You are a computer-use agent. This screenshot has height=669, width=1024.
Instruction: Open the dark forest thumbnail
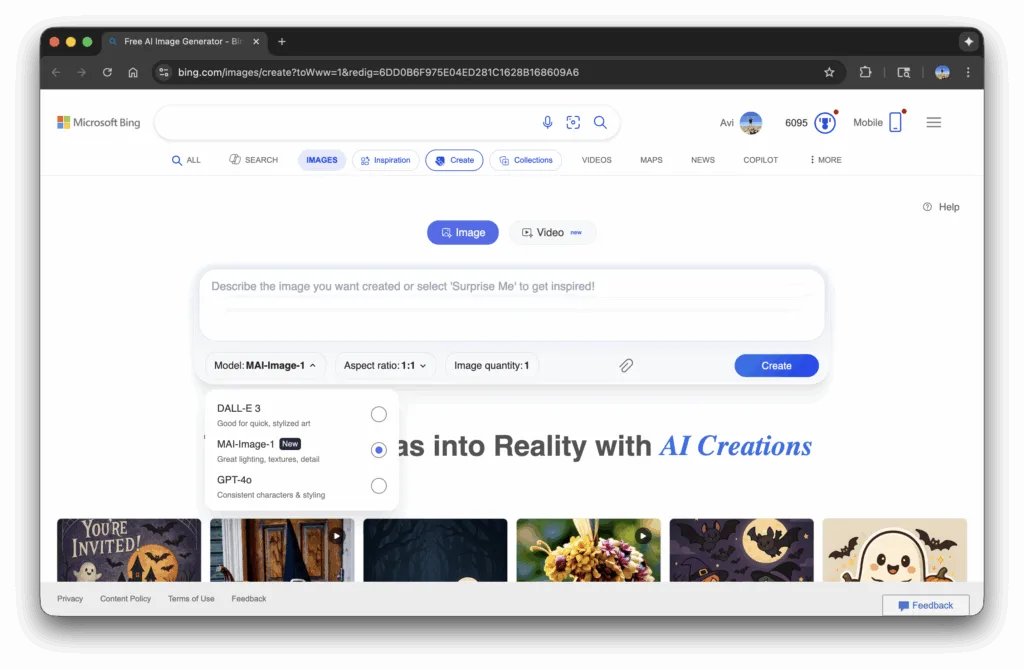(x=436, y=550)
